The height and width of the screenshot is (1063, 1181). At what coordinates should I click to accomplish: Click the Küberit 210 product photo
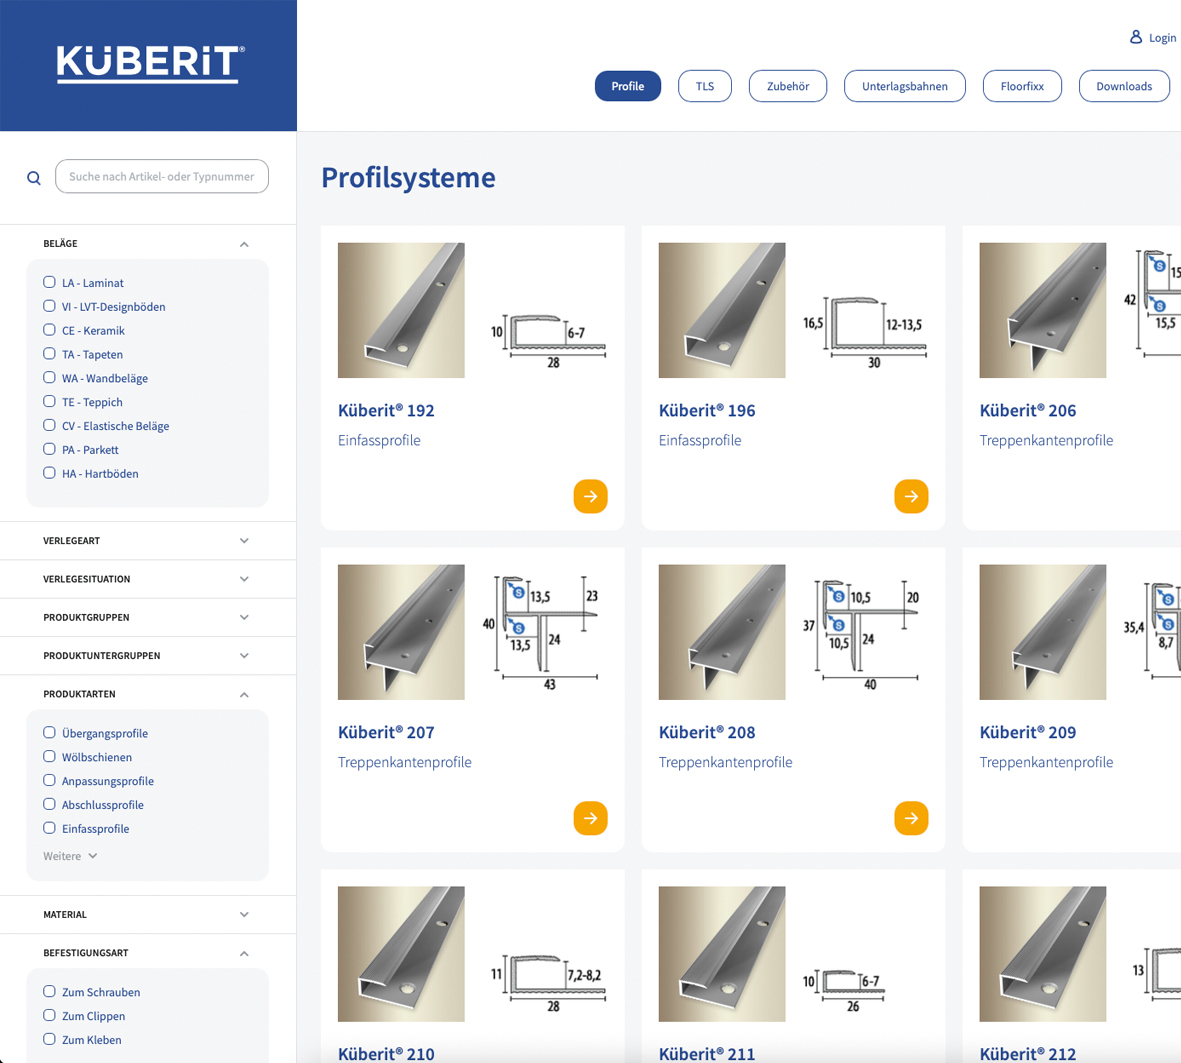pyautogui.click(x=401, y=953)
